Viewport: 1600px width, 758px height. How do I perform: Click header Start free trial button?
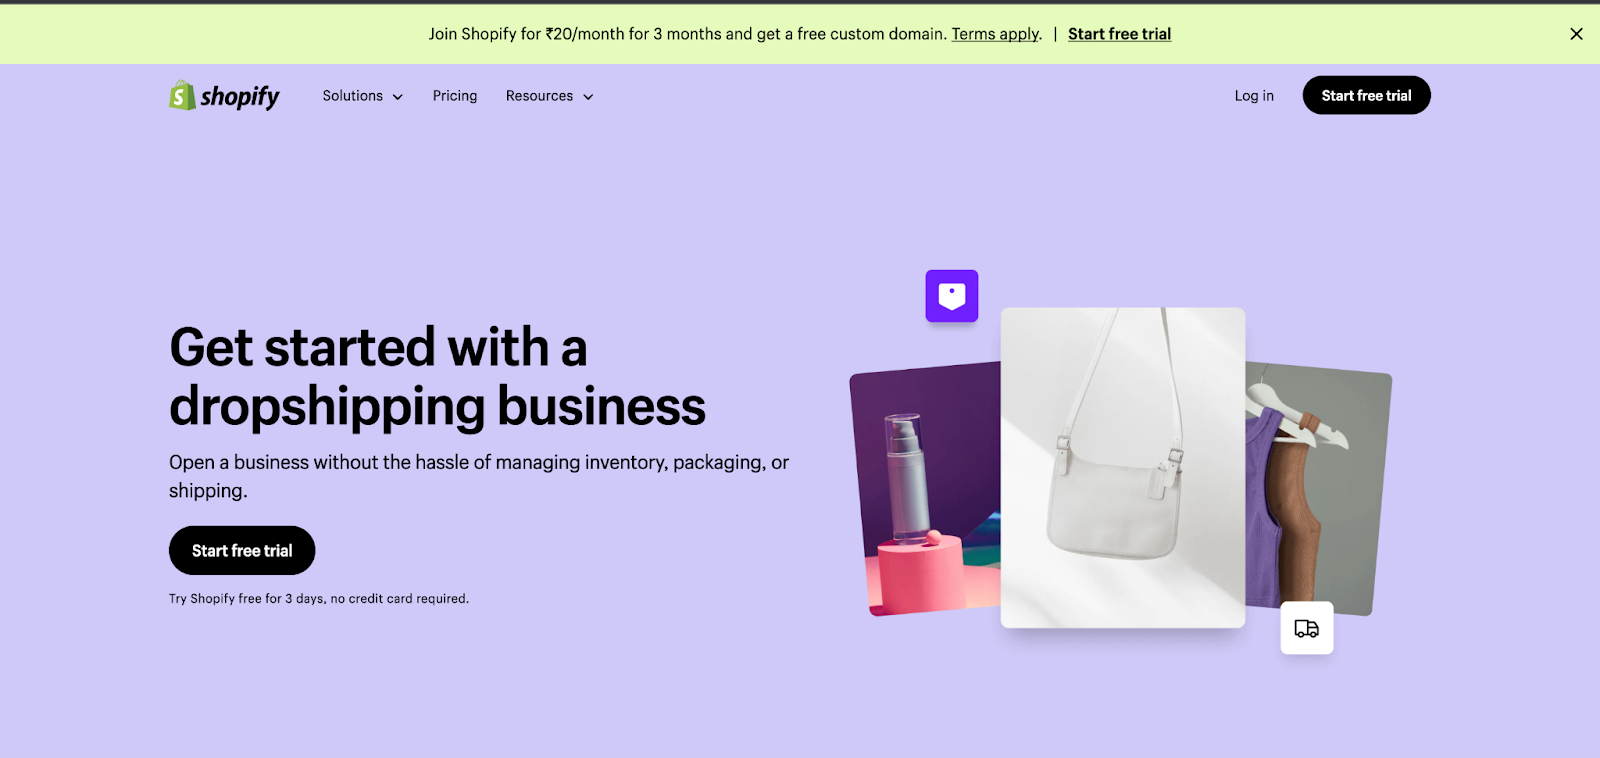point(1366,95)
